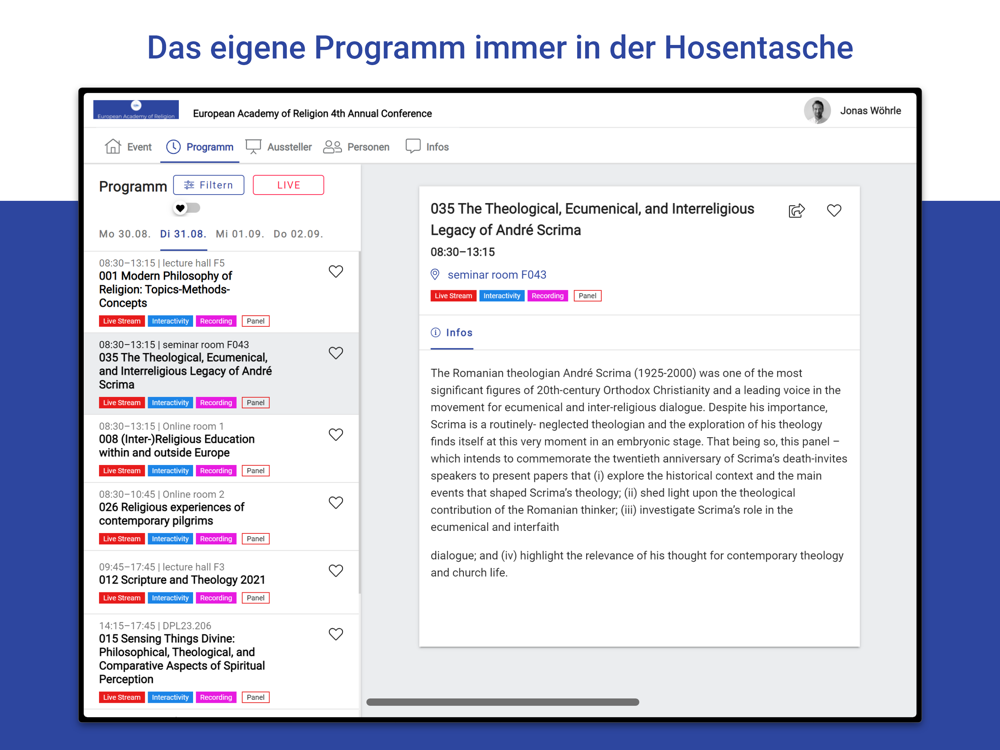Open the Aussteller tab
Viewport: 1000px width, 750px height.
pyautogui.click(x=279, y=147)
